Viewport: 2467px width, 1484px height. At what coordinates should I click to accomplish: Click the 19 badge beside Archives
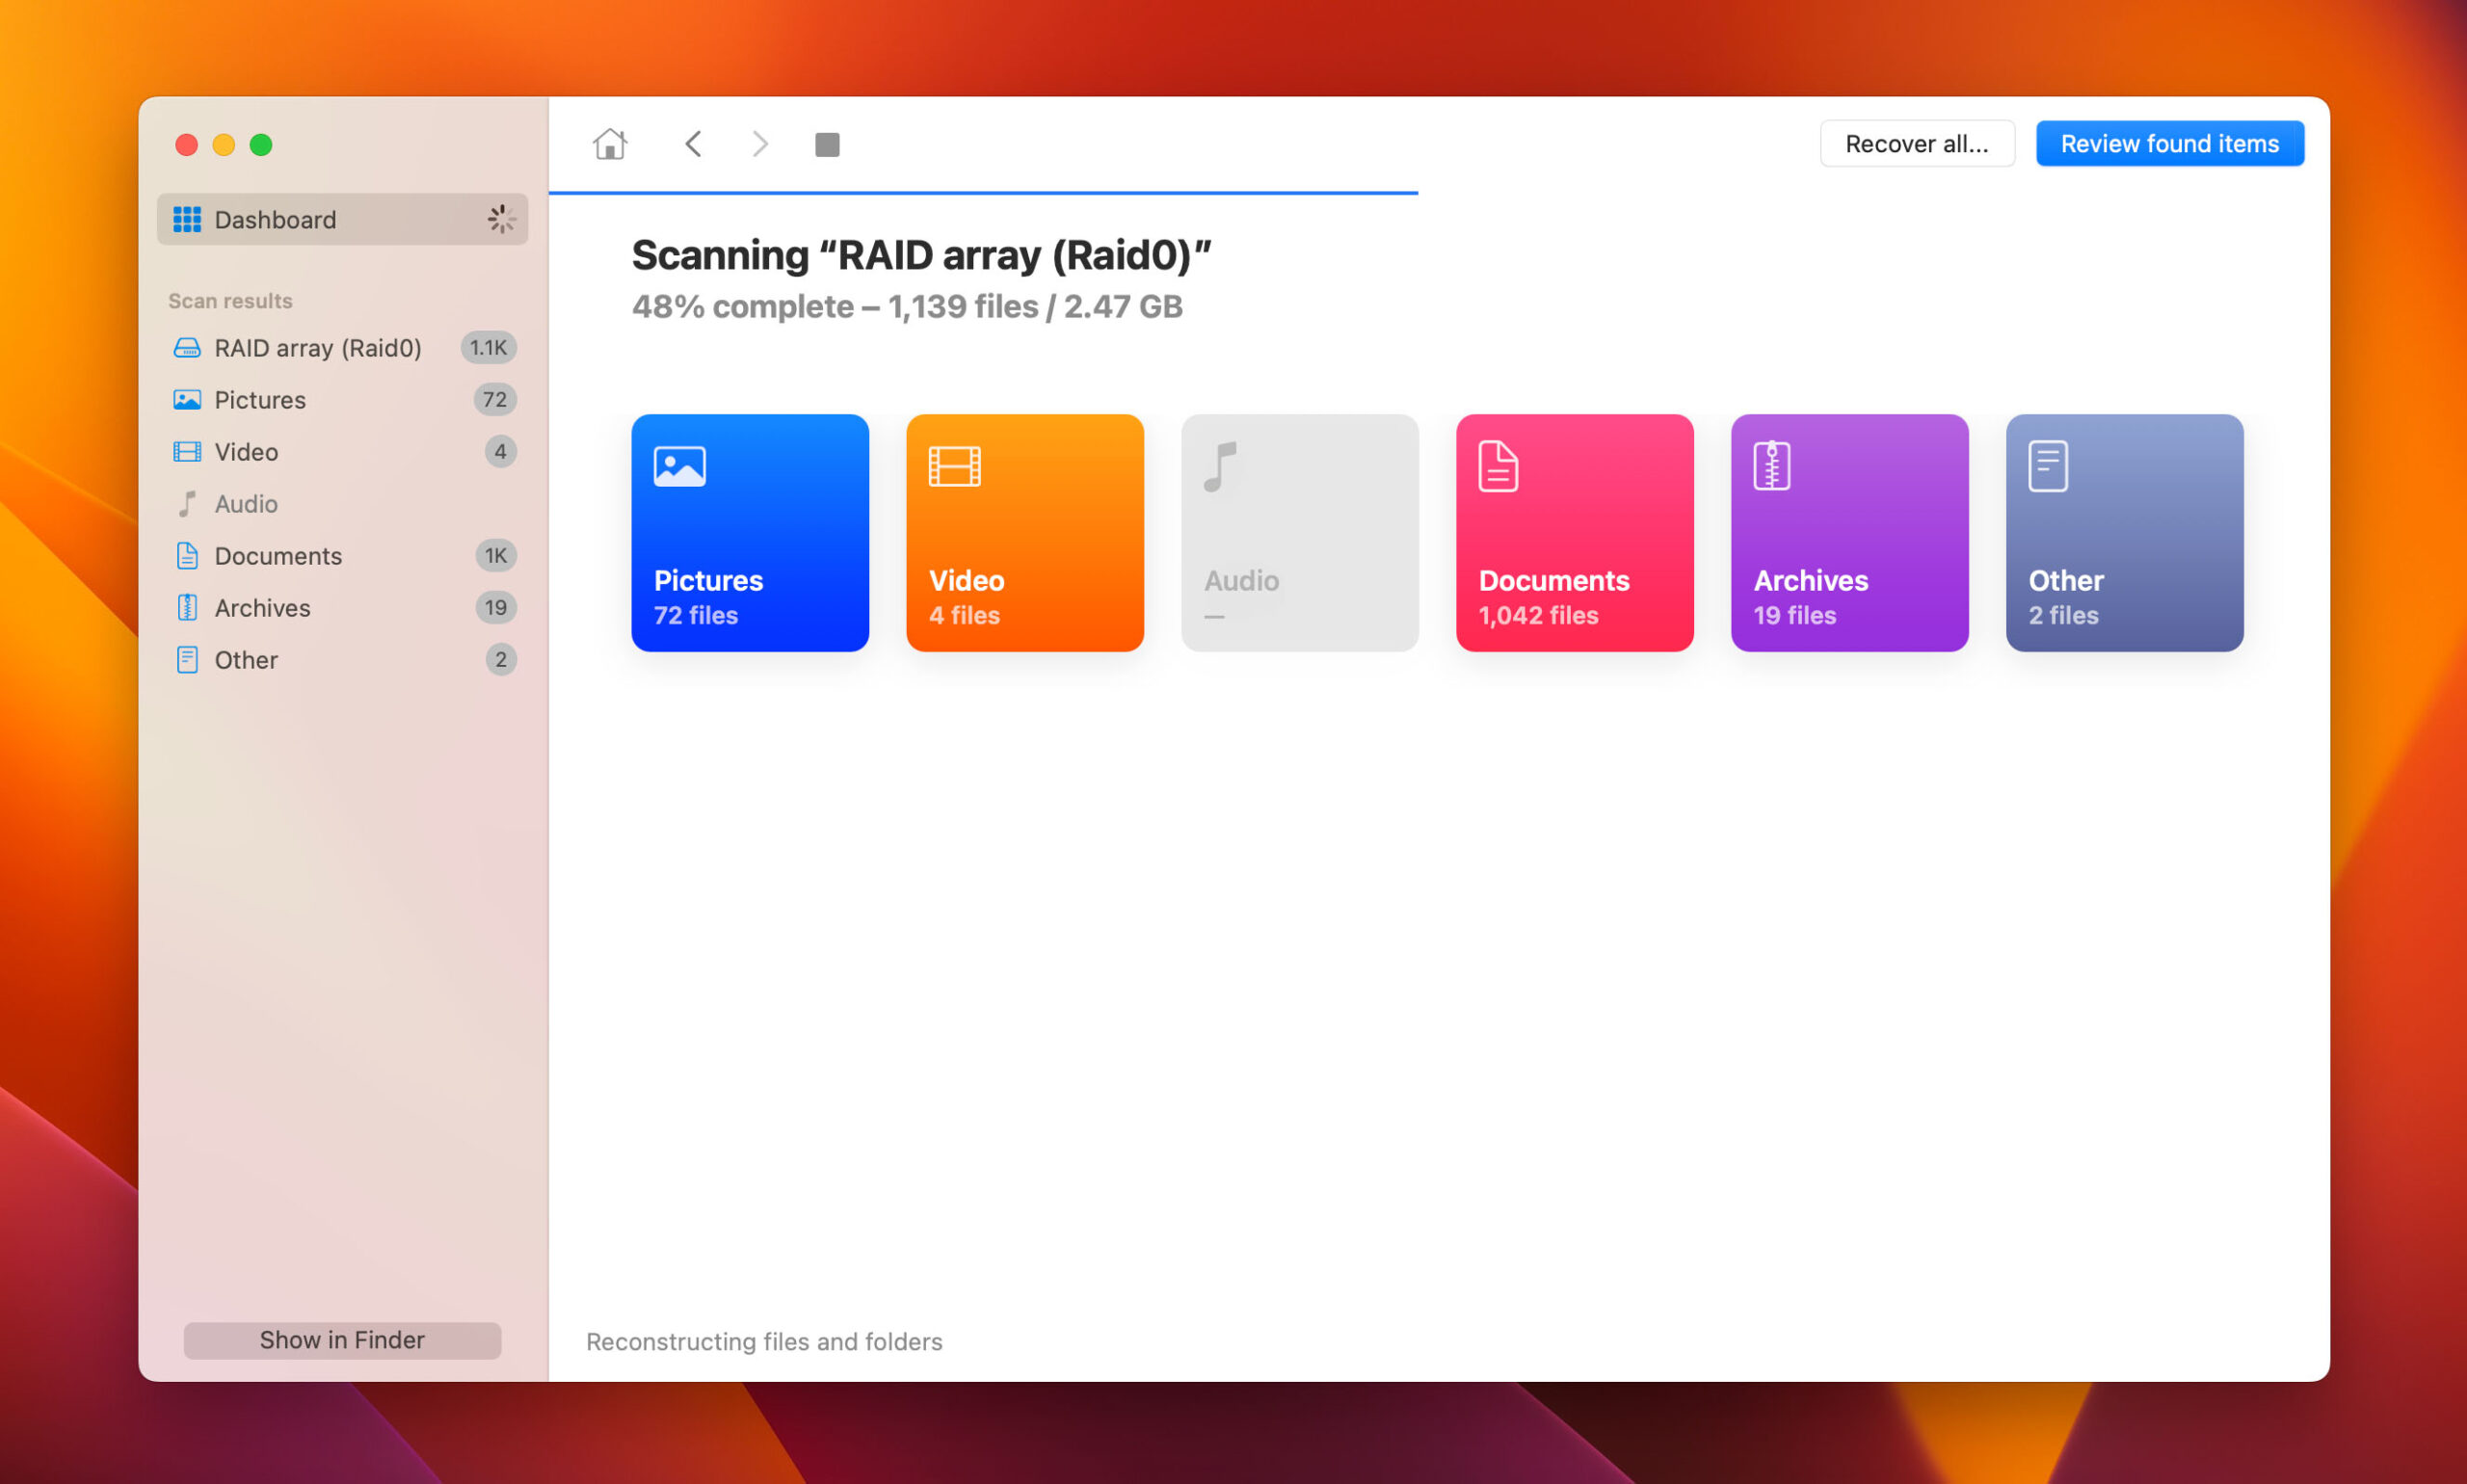496,607
